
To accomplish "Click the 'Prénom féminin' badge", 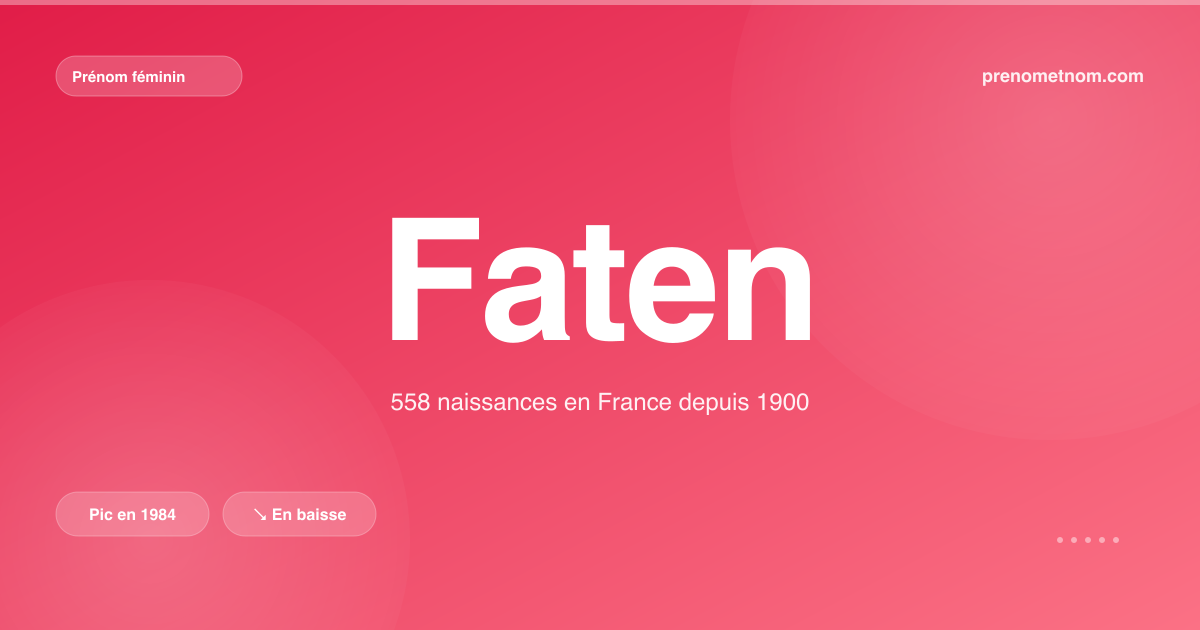I will 149,76.
